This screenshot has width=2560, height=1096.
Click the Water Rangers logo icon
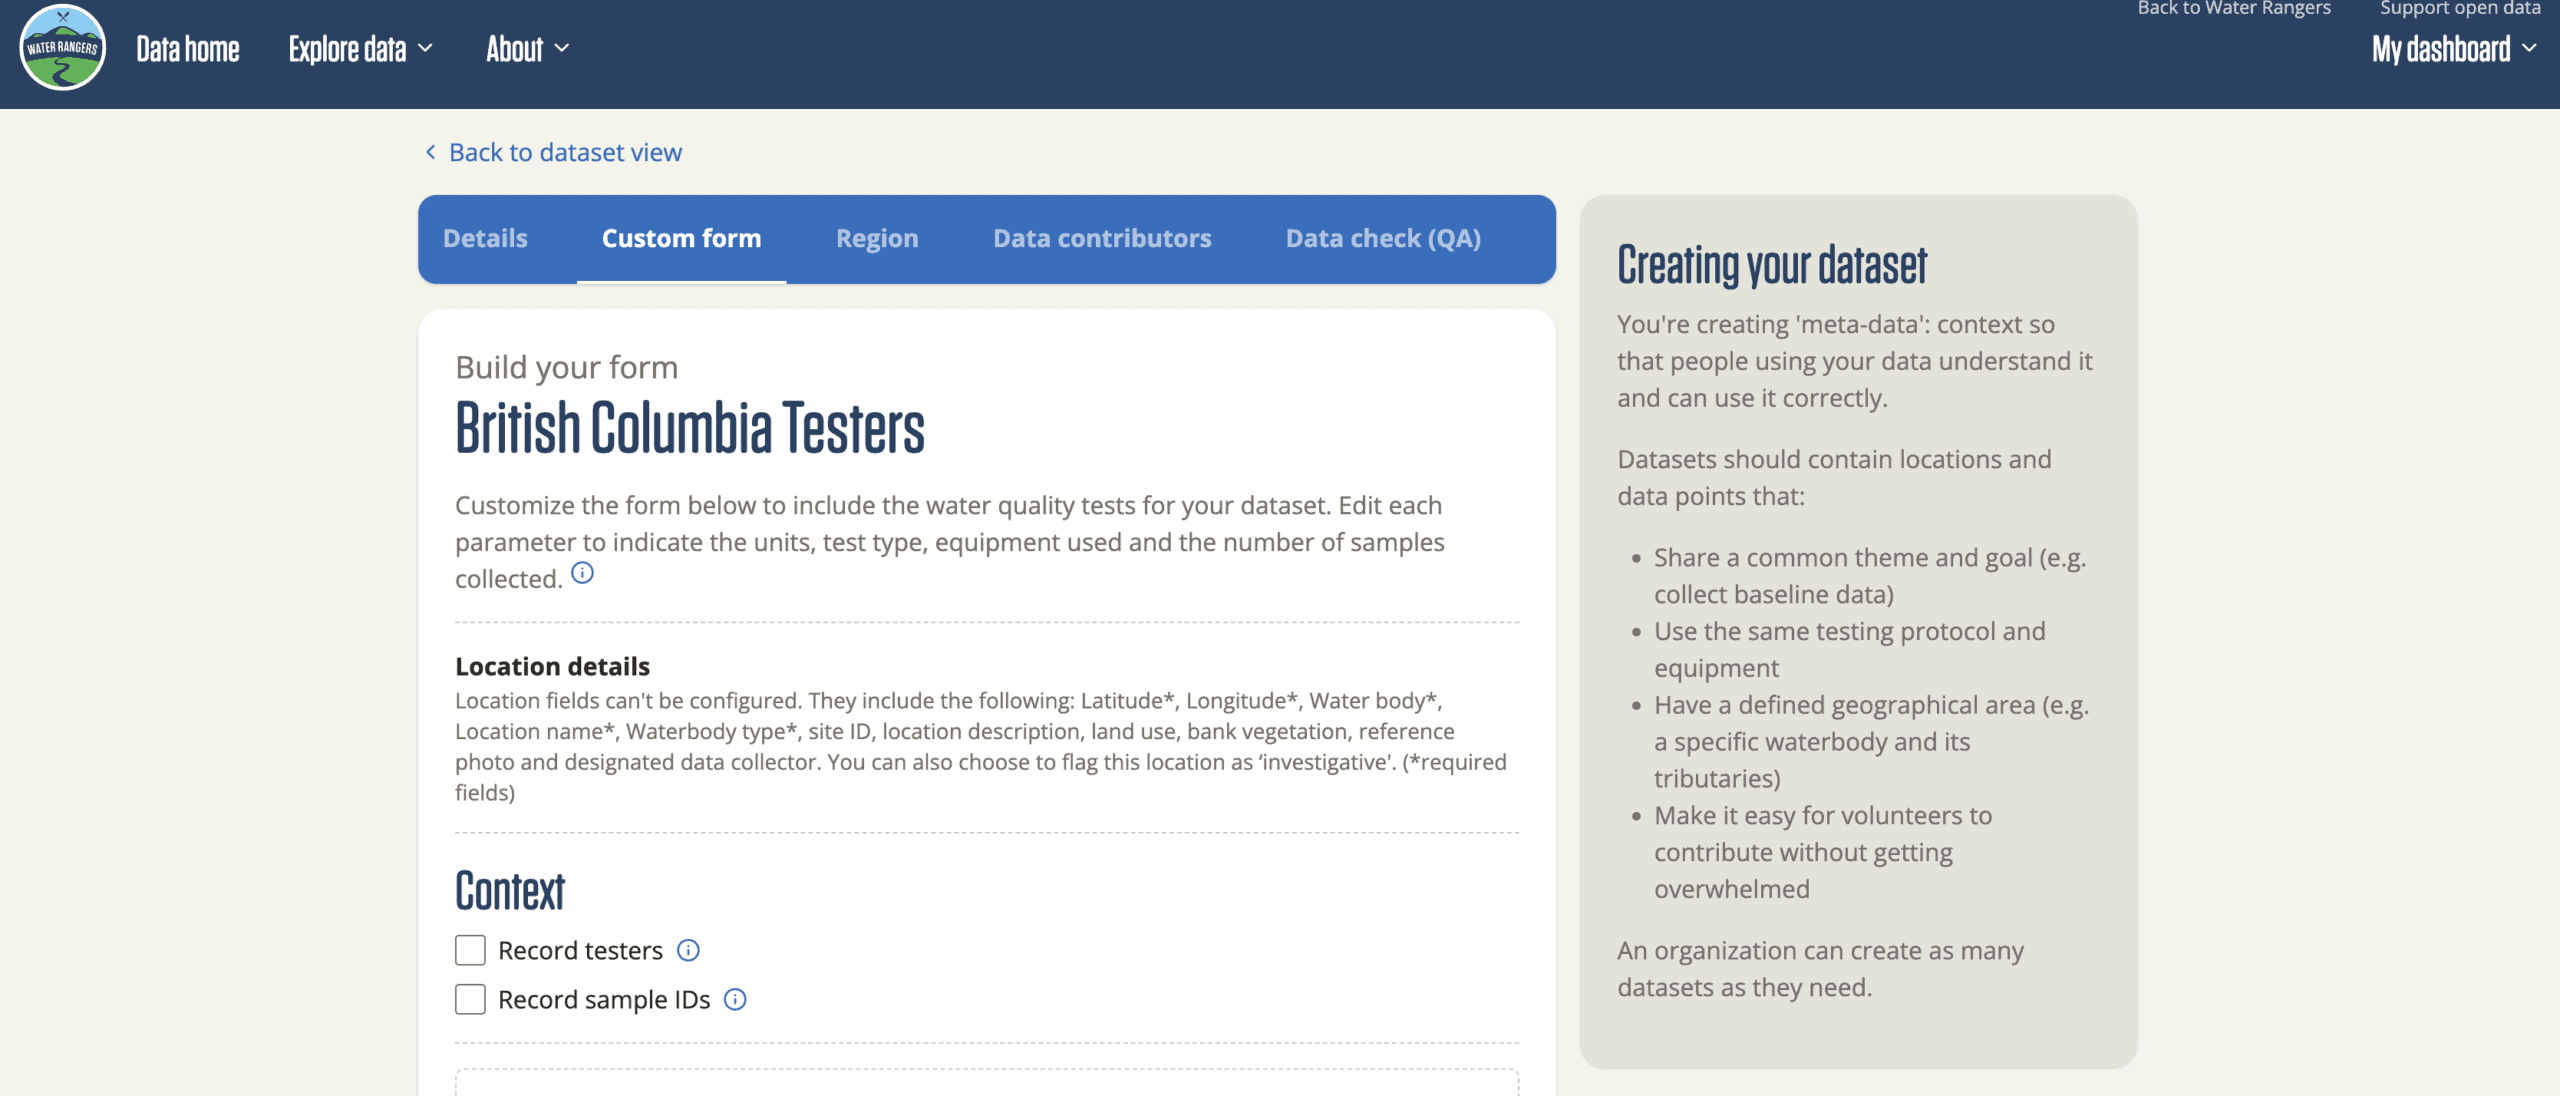tap(62, 48)
